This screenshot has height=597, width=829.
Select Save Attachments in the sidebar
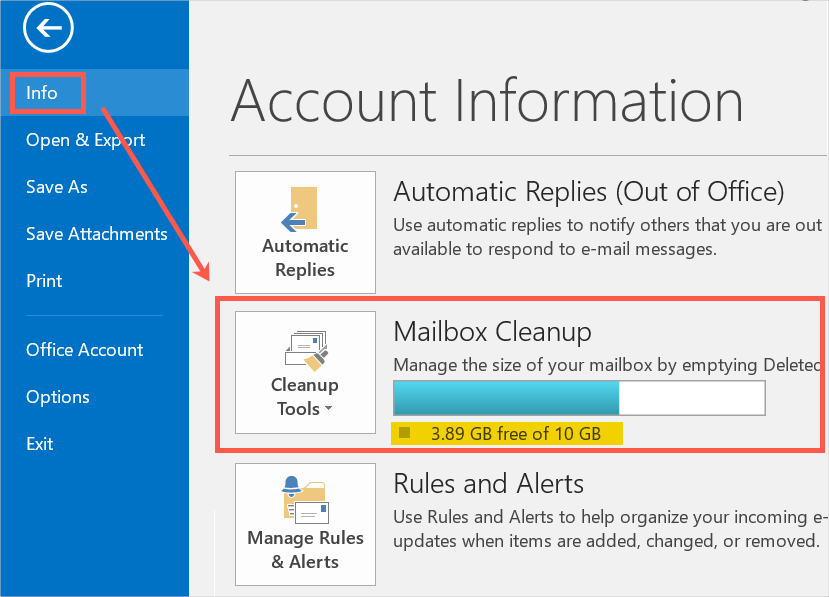[x=96, y=234]
